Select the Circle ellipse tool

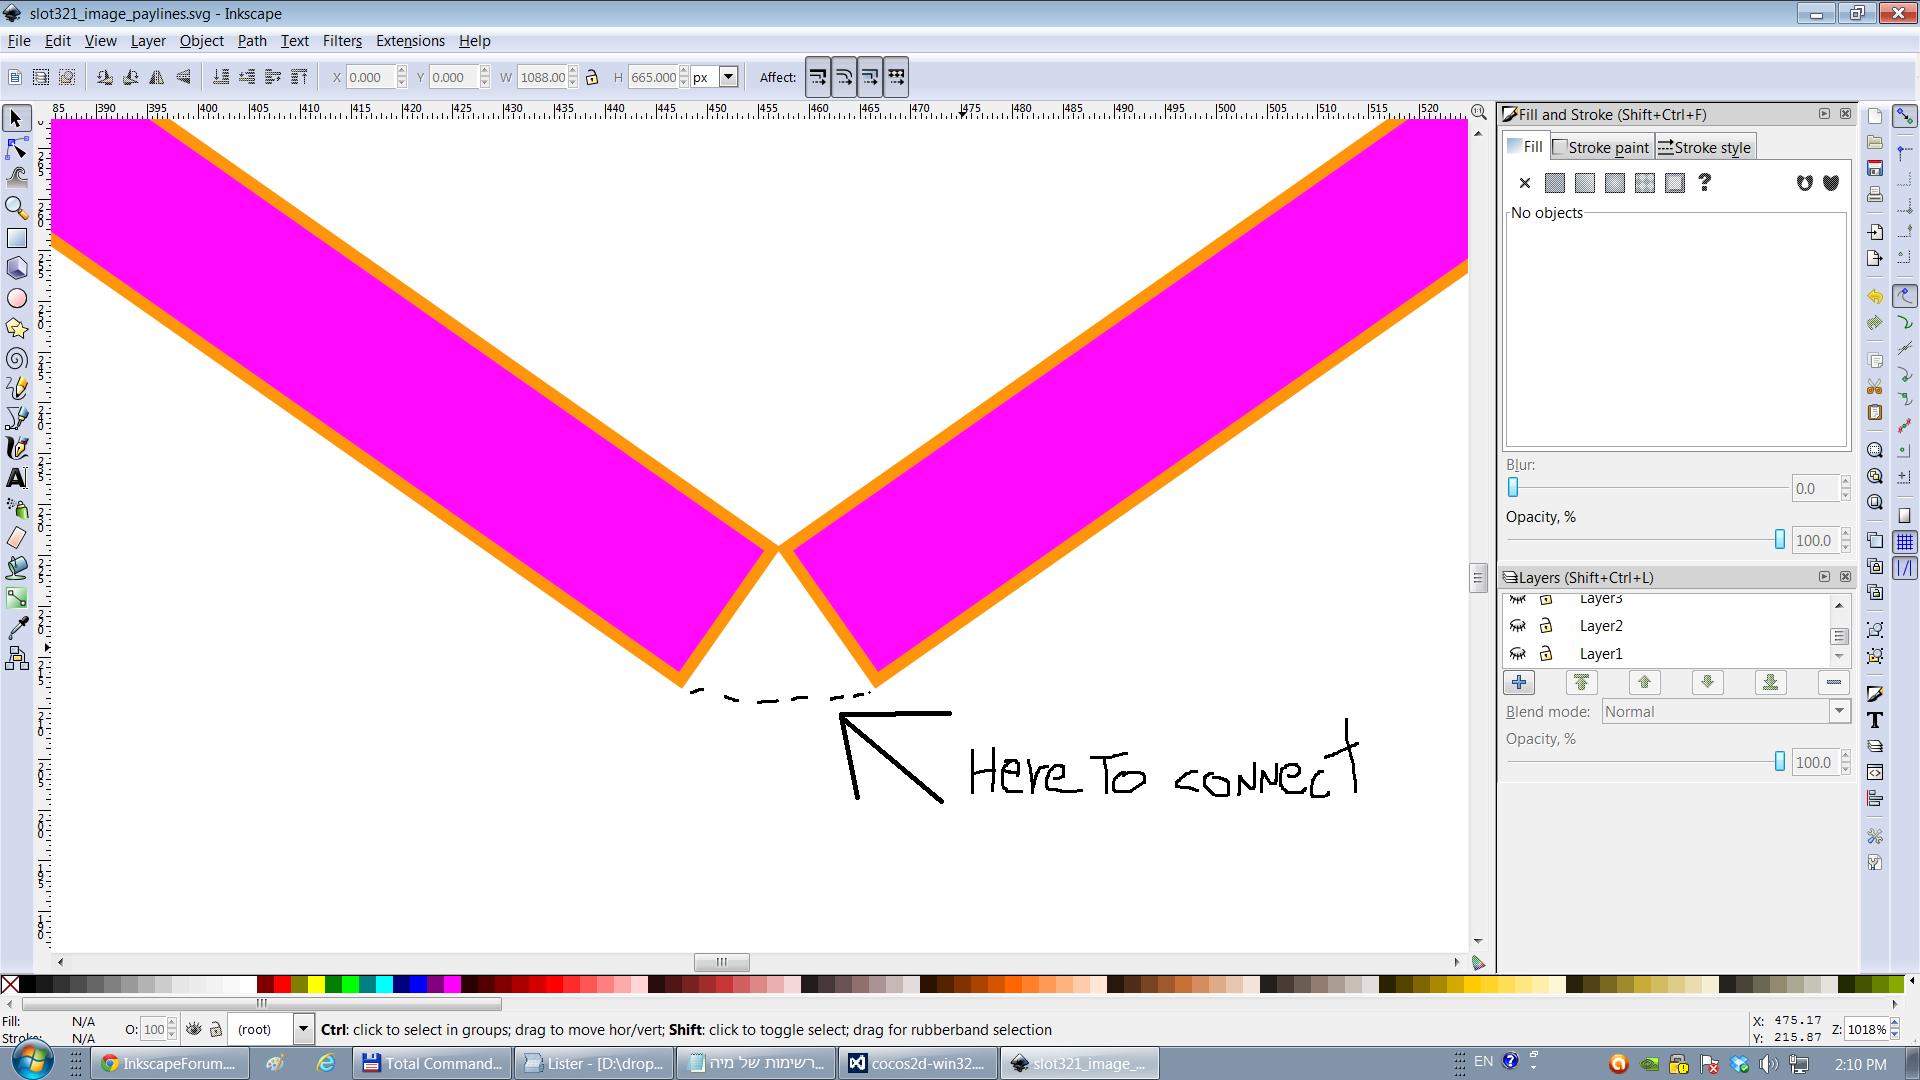pos(17,298)
